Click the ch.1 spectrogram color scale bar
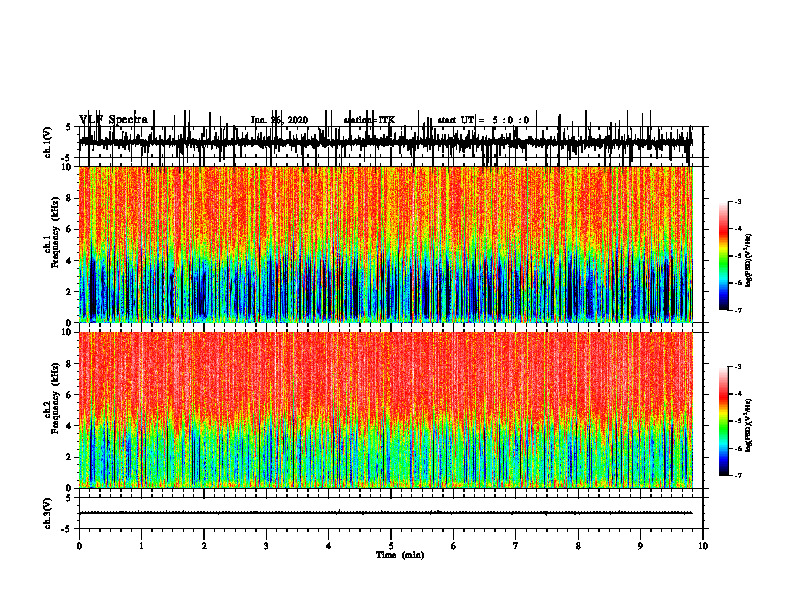The width and height of the screenshot is (792, 612). (724, 256)
